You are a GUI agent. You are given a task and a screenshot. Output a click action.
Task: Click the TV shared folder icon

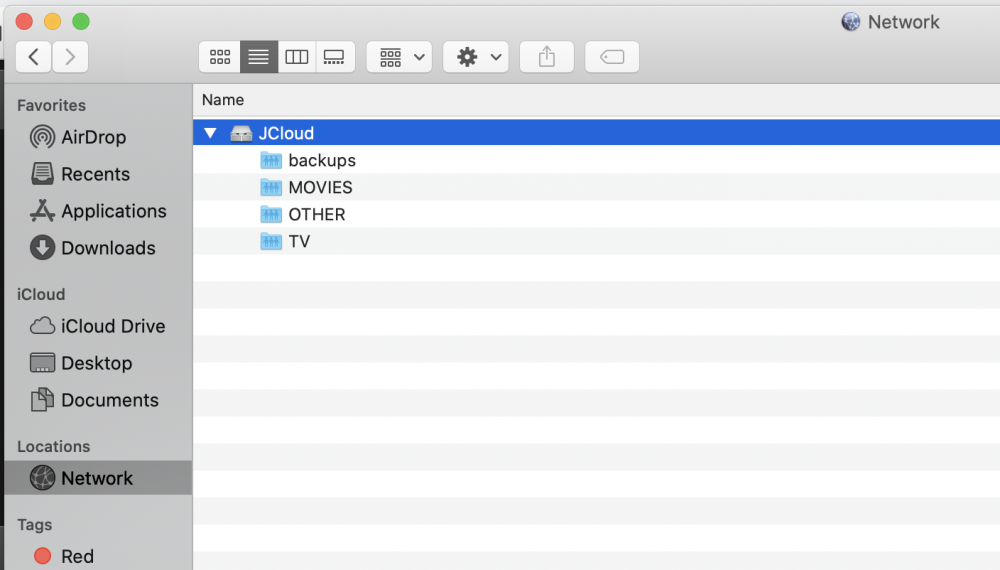coord(271,241)
